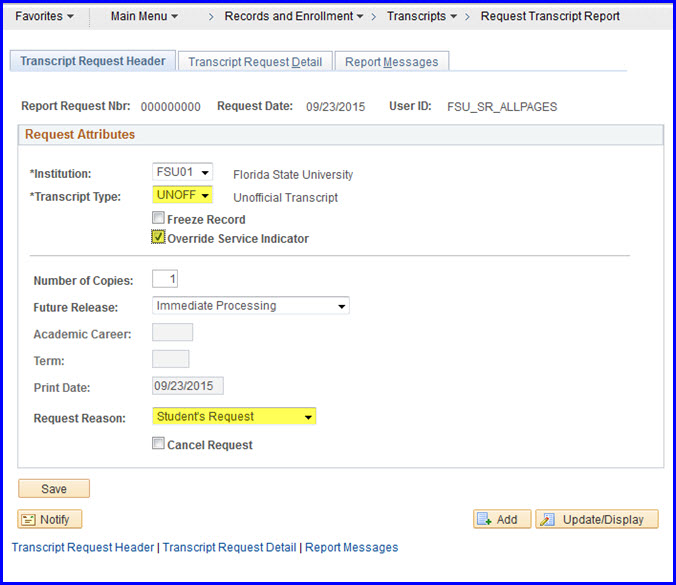Viewport: 676px width, 585px height.
Task: Click the Florida State University text
Action: (293, 175)
